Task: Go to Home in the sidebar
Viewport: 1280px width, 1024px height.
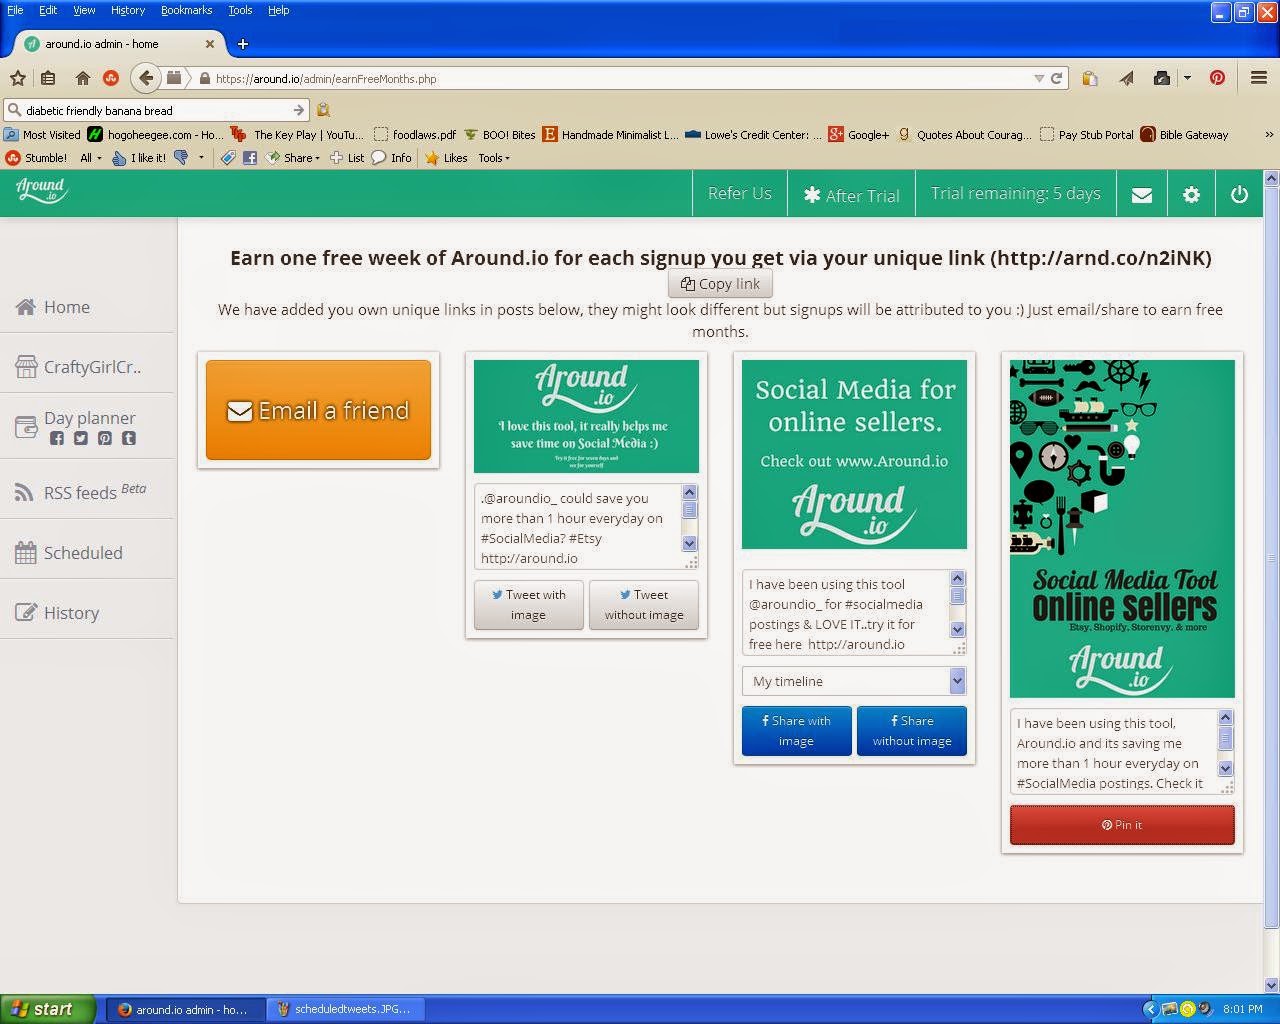Action: 66,307
